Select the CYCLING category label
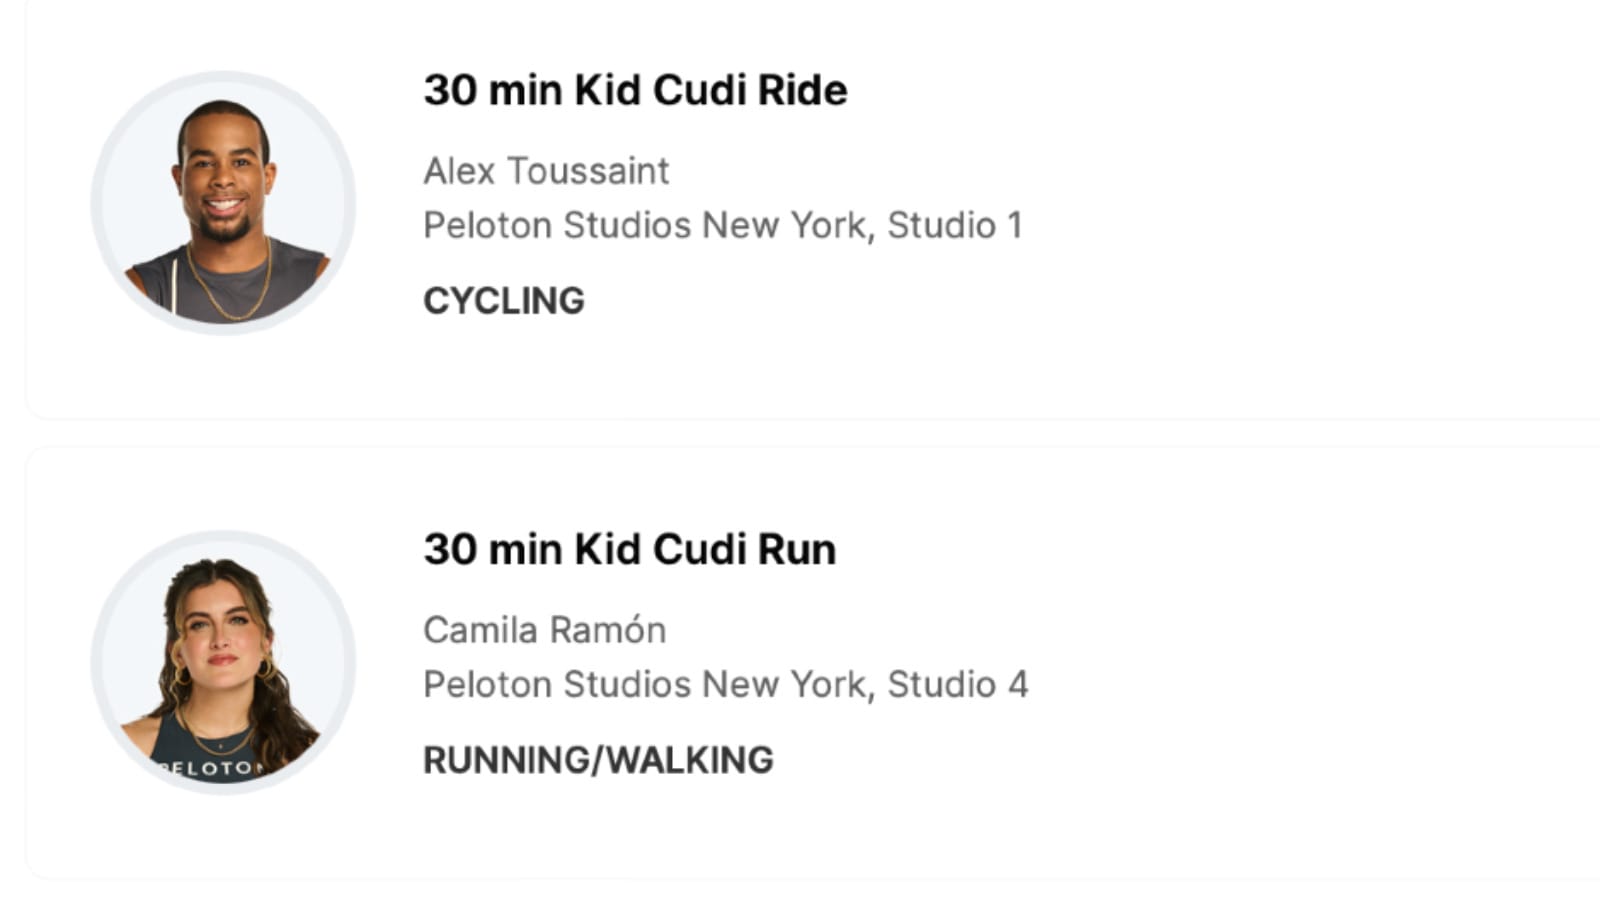The image size is (1600, 900). [x=504, y=301]
